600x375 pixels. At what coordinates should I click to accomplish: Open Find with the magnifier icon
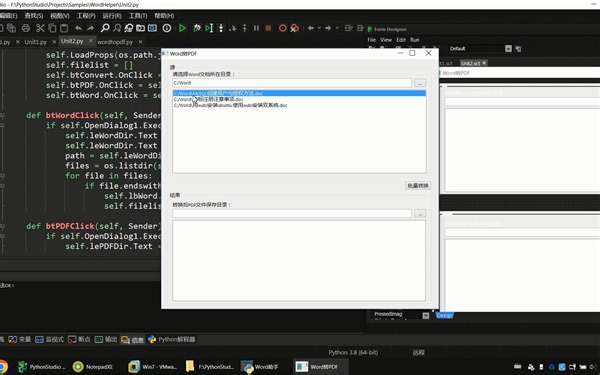click(x=105, y=28)
